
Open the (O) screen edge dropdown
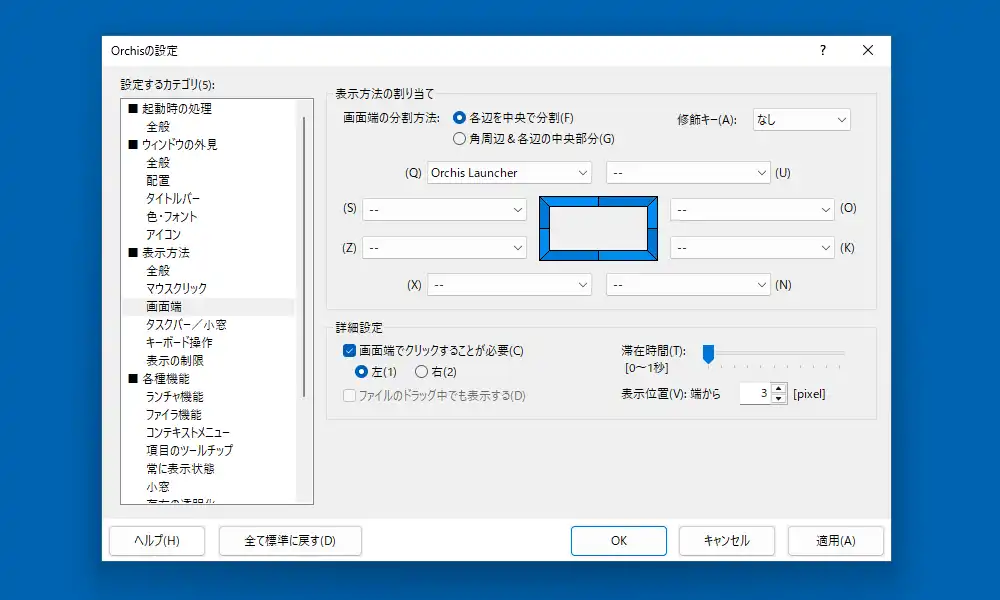(x=752, y=210)
